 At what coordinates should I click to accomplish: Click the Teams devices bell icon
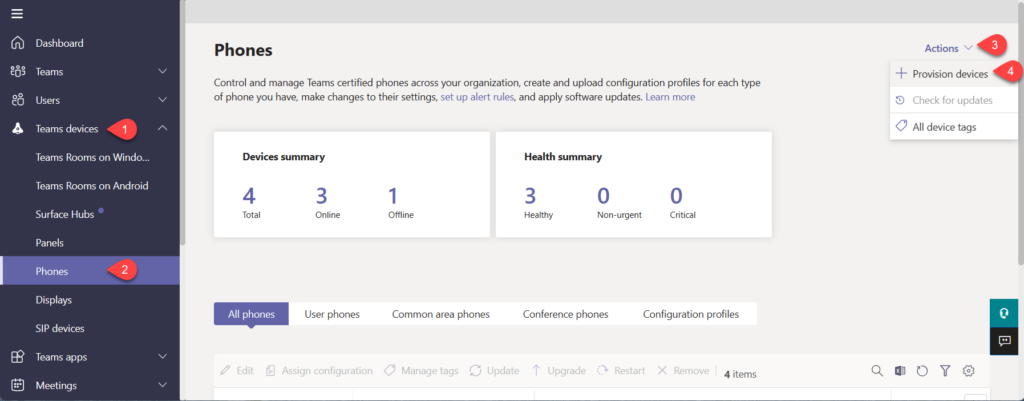[x=18, y=129]
